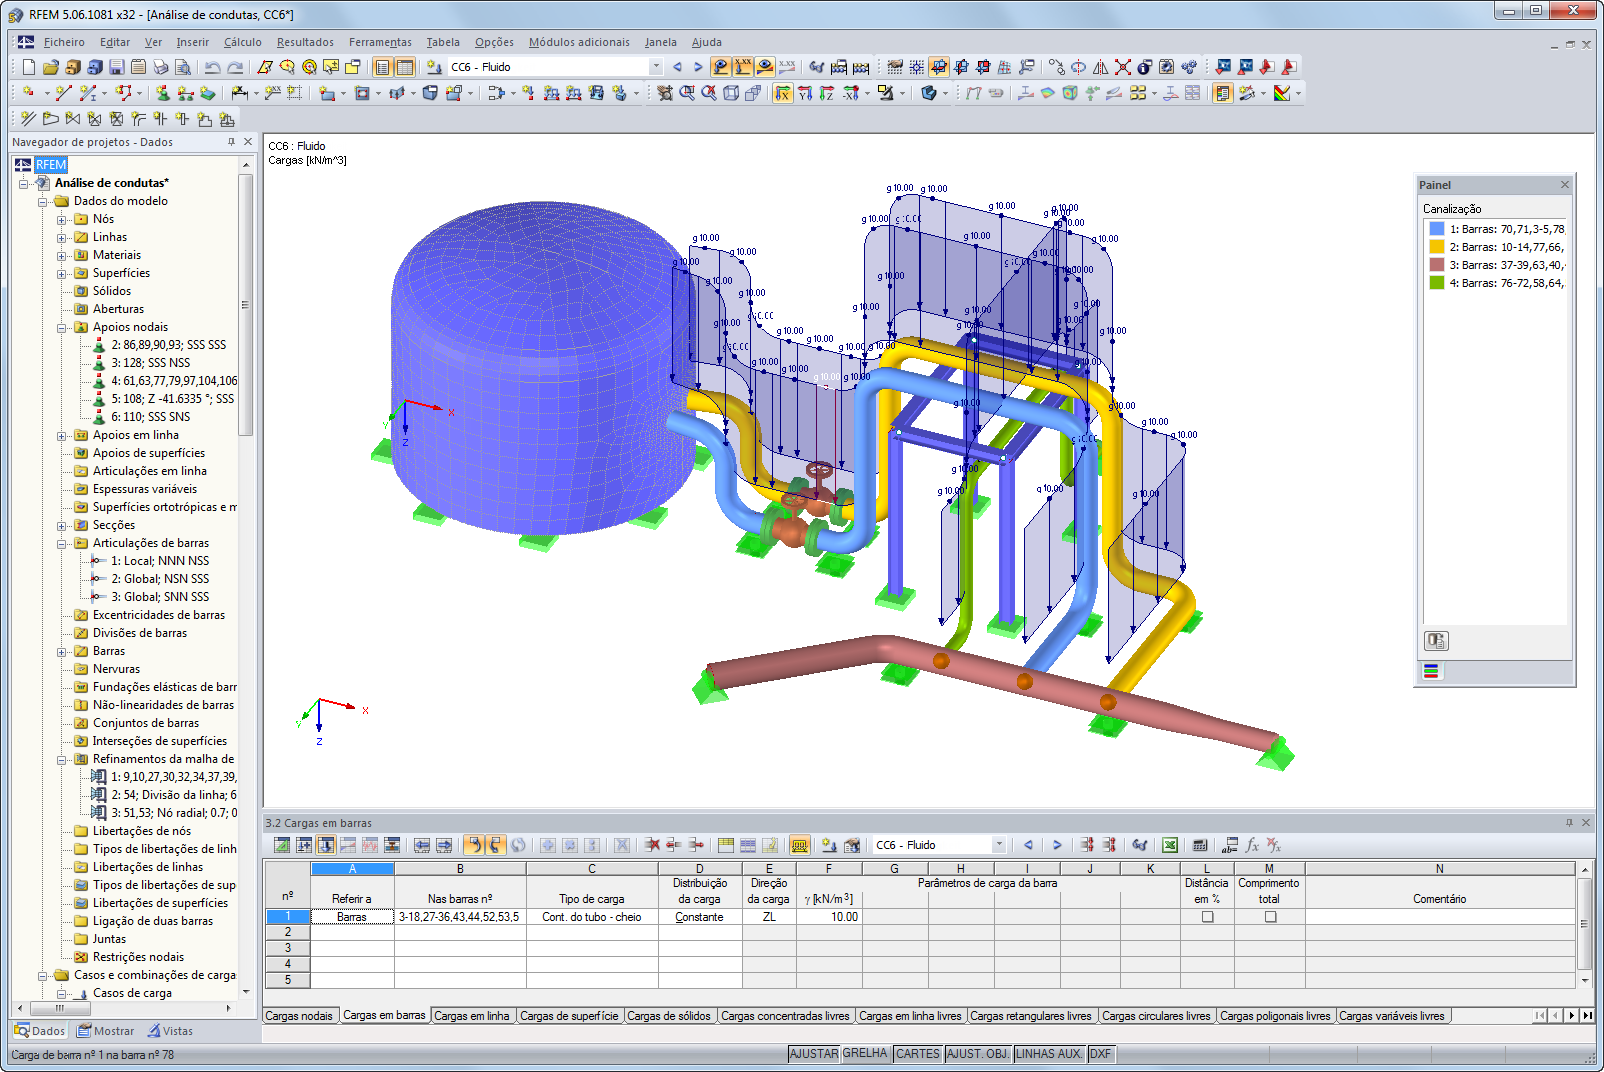Image resolution: width=1604 pixels, height=1072 pixels.
Task: Collapse the Apoios nodais tree node
Action: coord(62,328)
